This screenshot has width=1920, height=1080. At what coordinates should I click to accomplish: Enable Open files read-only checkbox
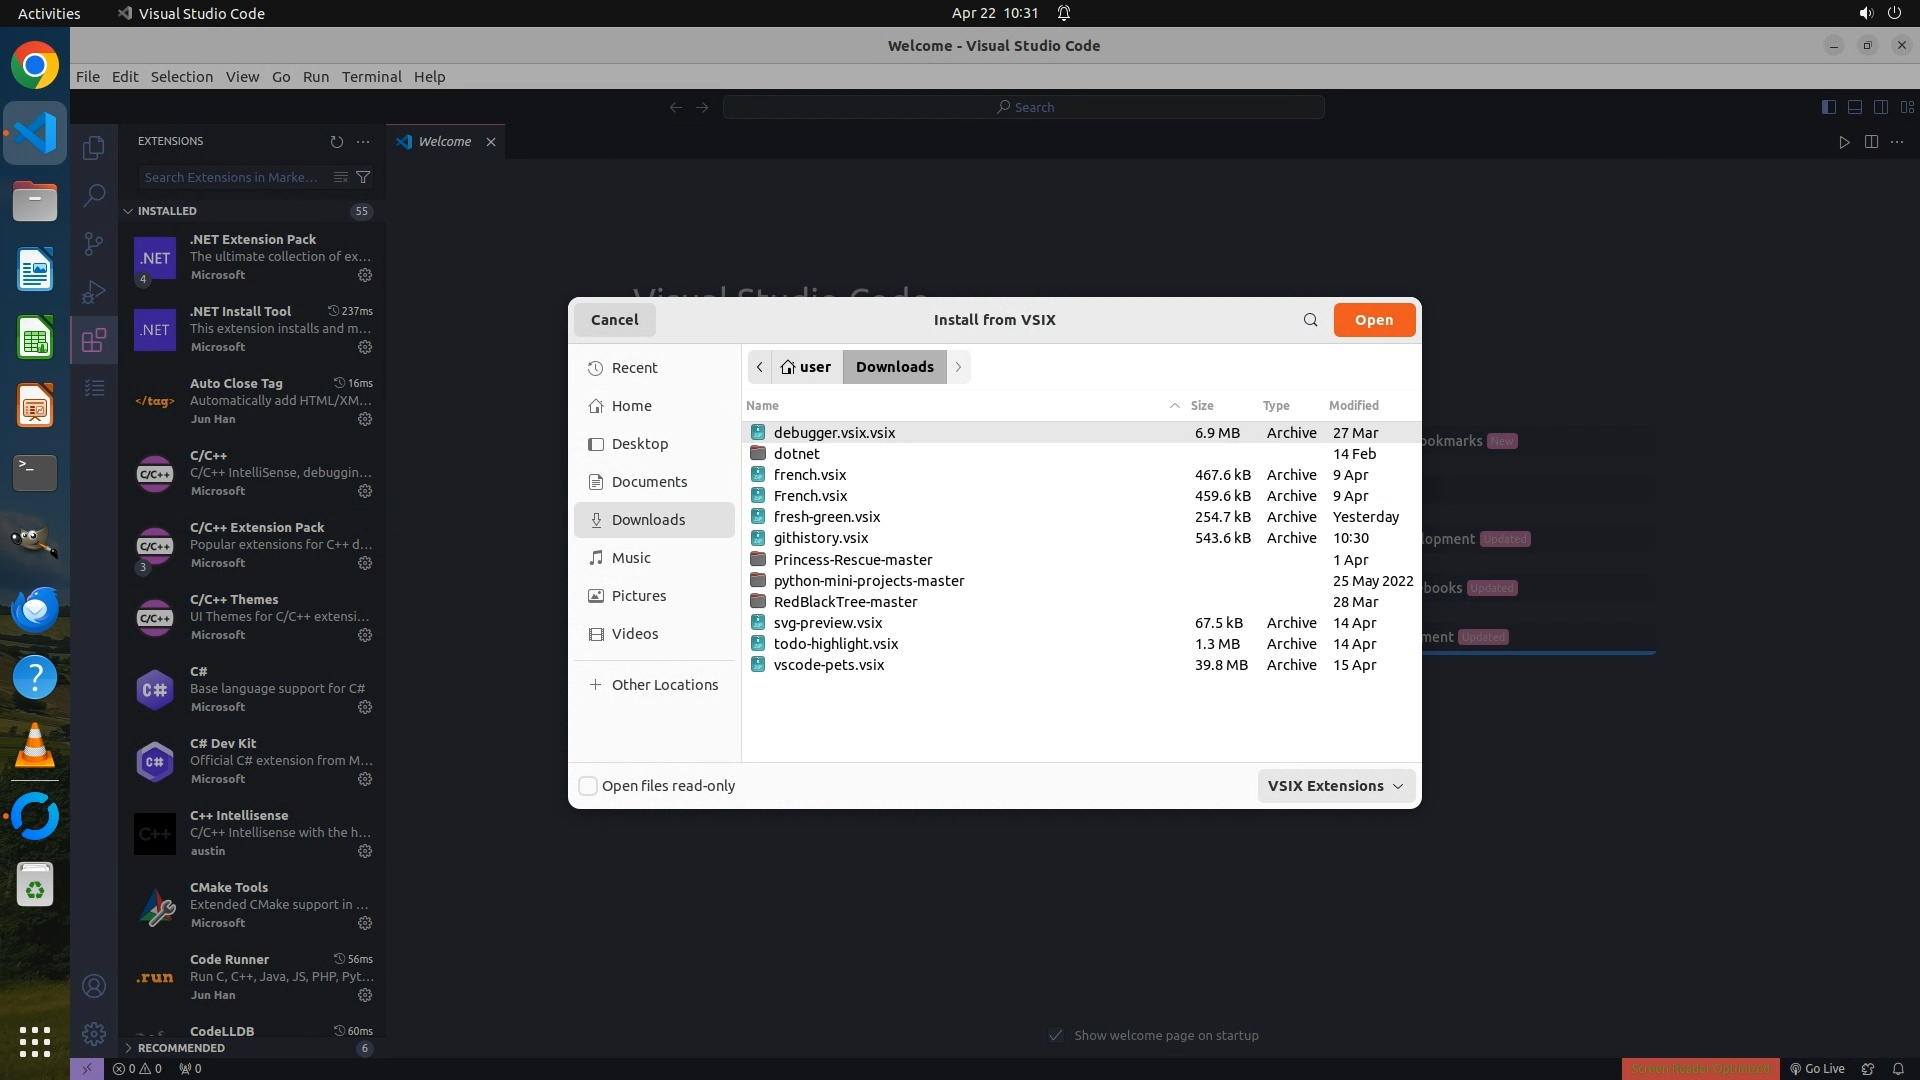click(589, 786)
